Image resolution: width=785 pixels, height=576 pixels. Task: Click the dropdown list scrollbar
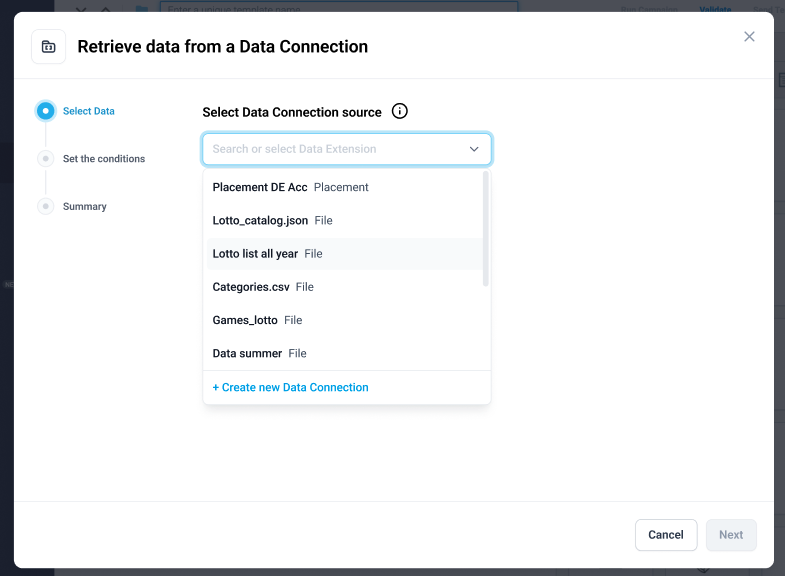point(486,229)
